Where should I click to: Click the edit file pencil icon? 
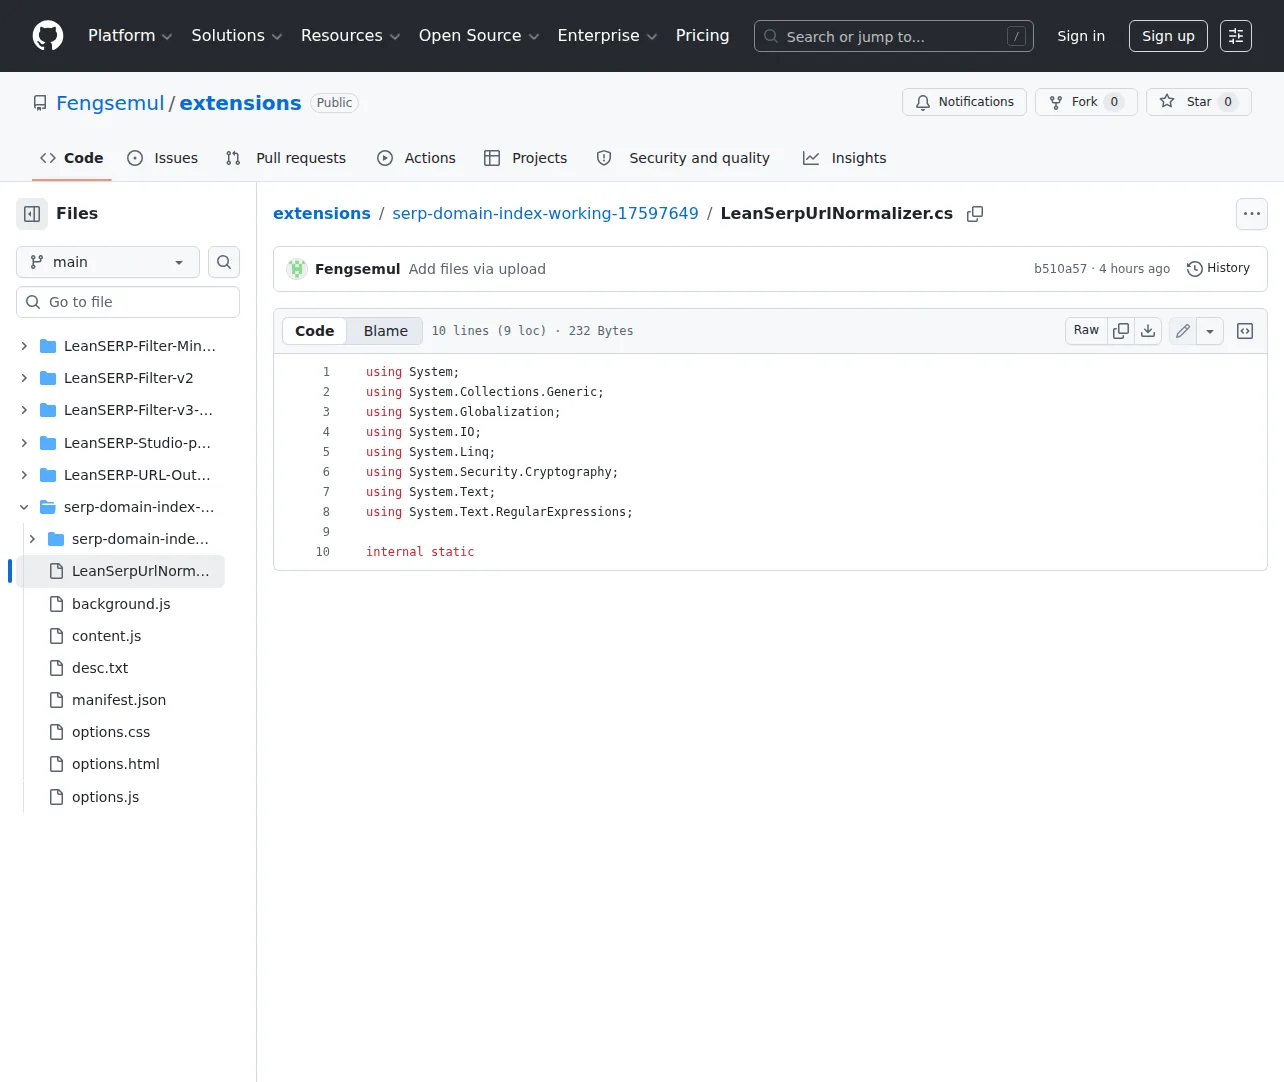click(x=1183, y=331)
